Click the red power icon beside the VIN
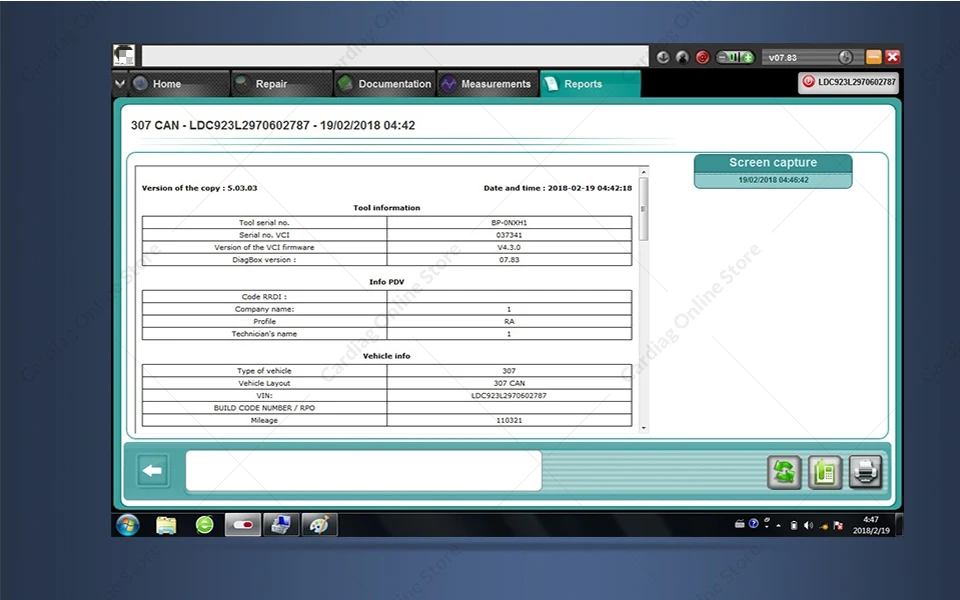The height and width of the screenshot is (600, 960). 808,81
